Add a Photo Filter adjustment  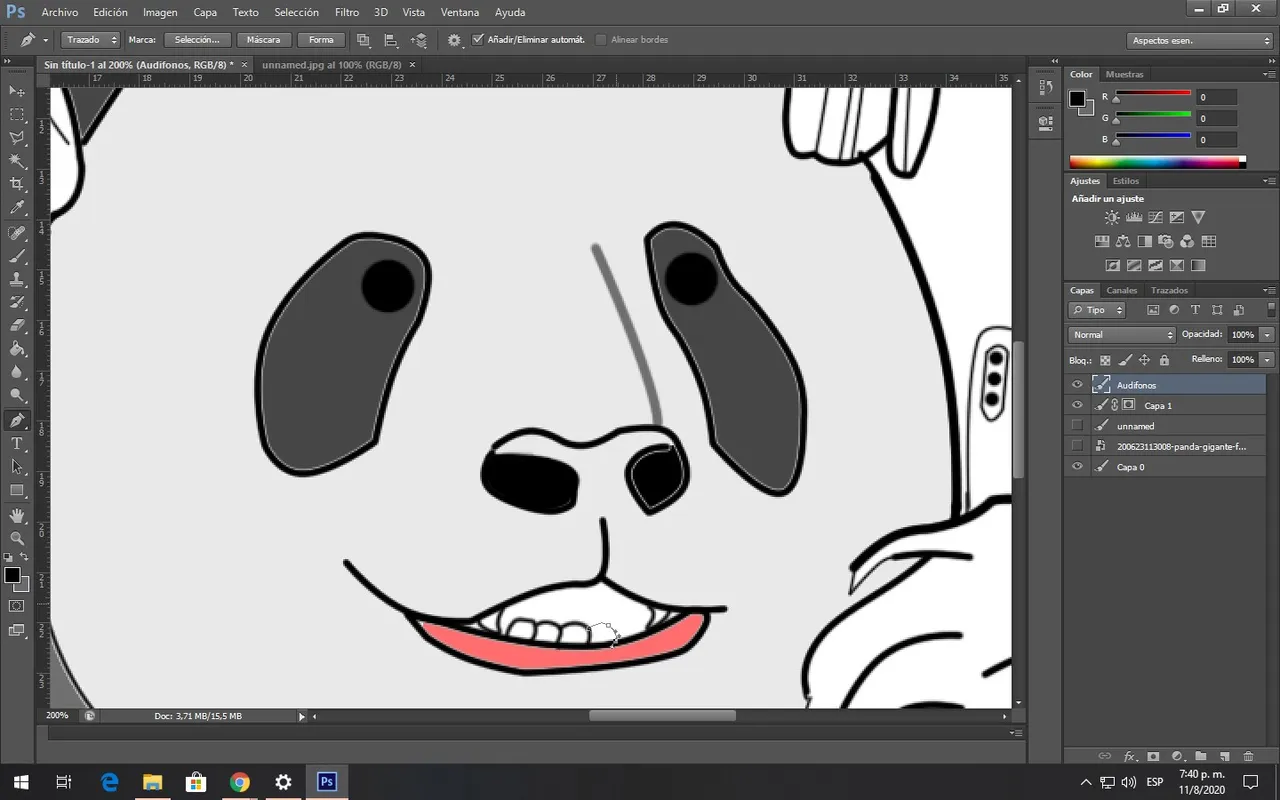(1166, 241)
